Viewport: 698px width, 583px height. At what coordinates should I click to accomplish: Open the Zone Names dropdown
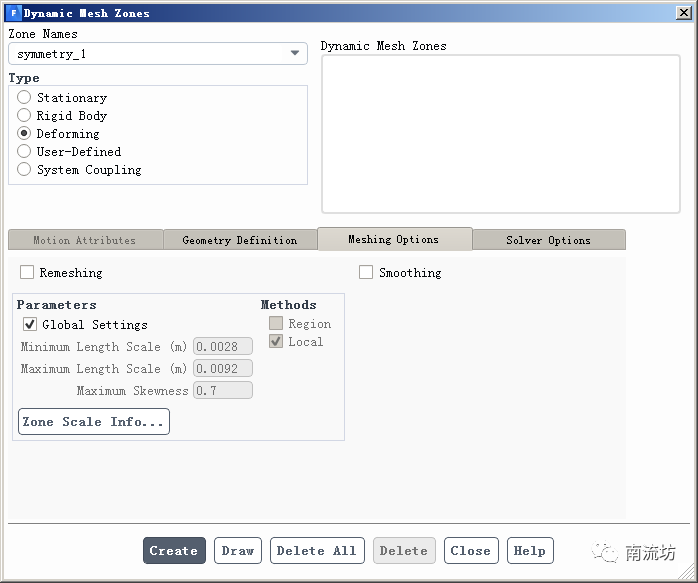coord(158,54)
